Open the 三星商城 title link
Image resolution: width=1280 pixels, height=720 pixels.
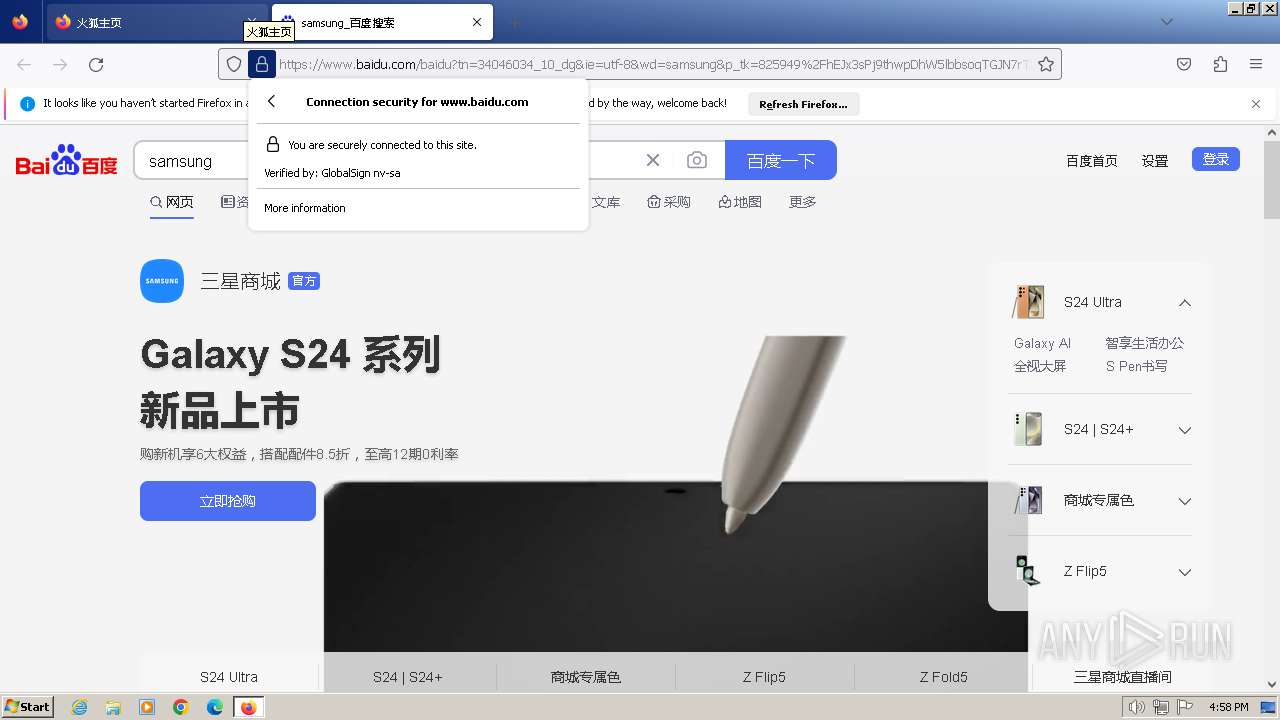(x=241, y=281)
